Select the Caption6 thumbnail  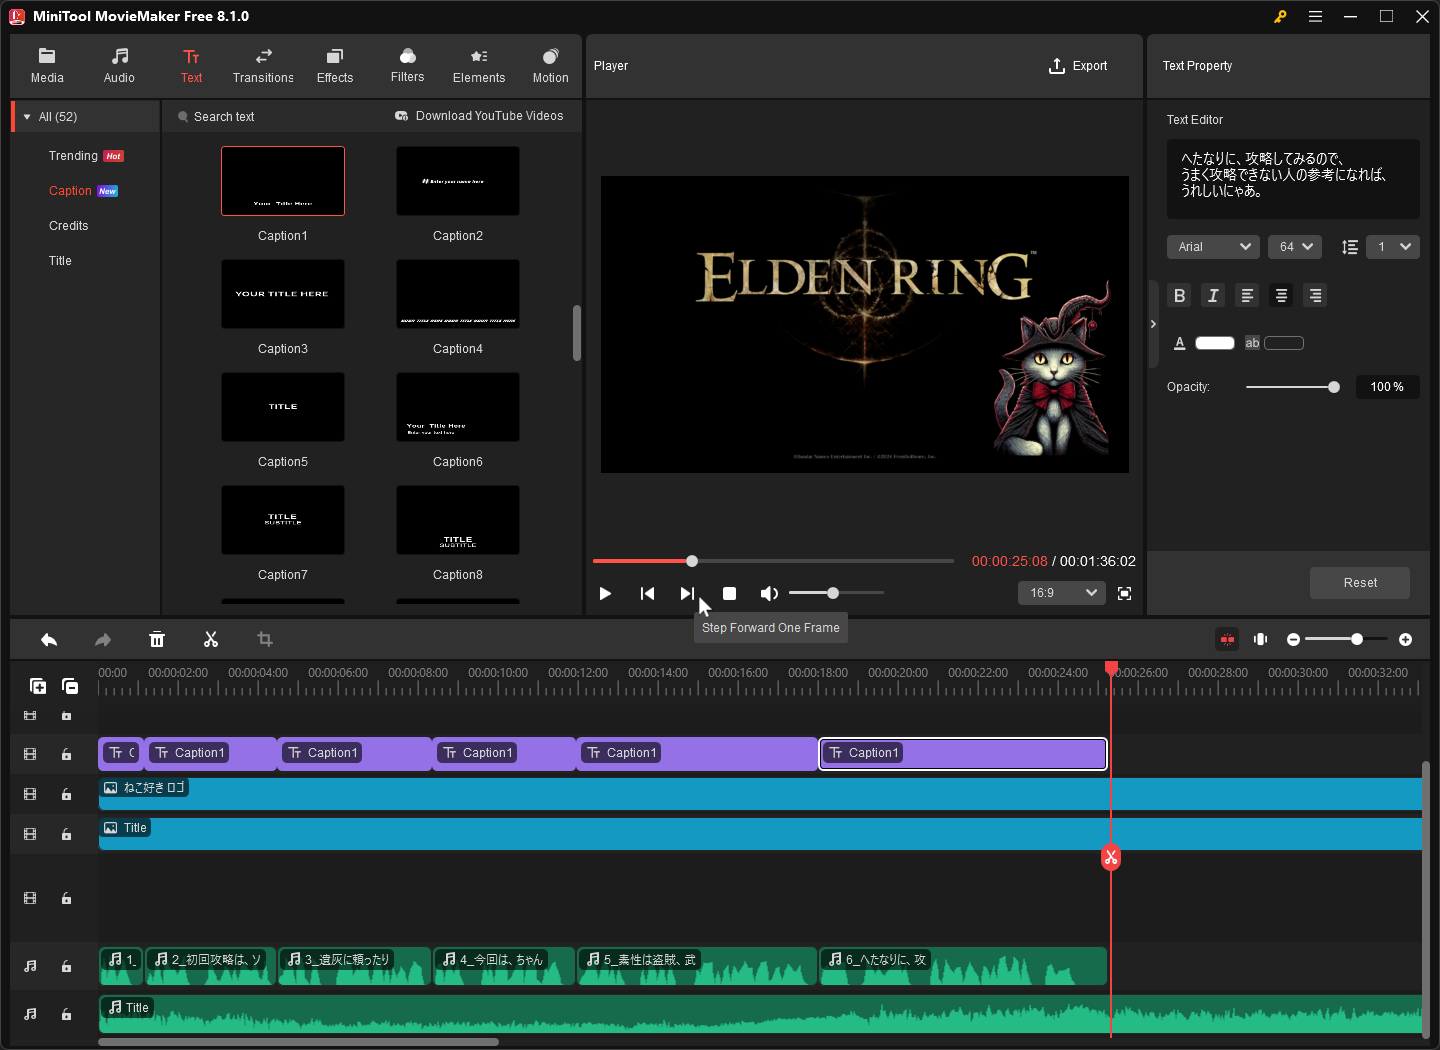pos(458,407)
